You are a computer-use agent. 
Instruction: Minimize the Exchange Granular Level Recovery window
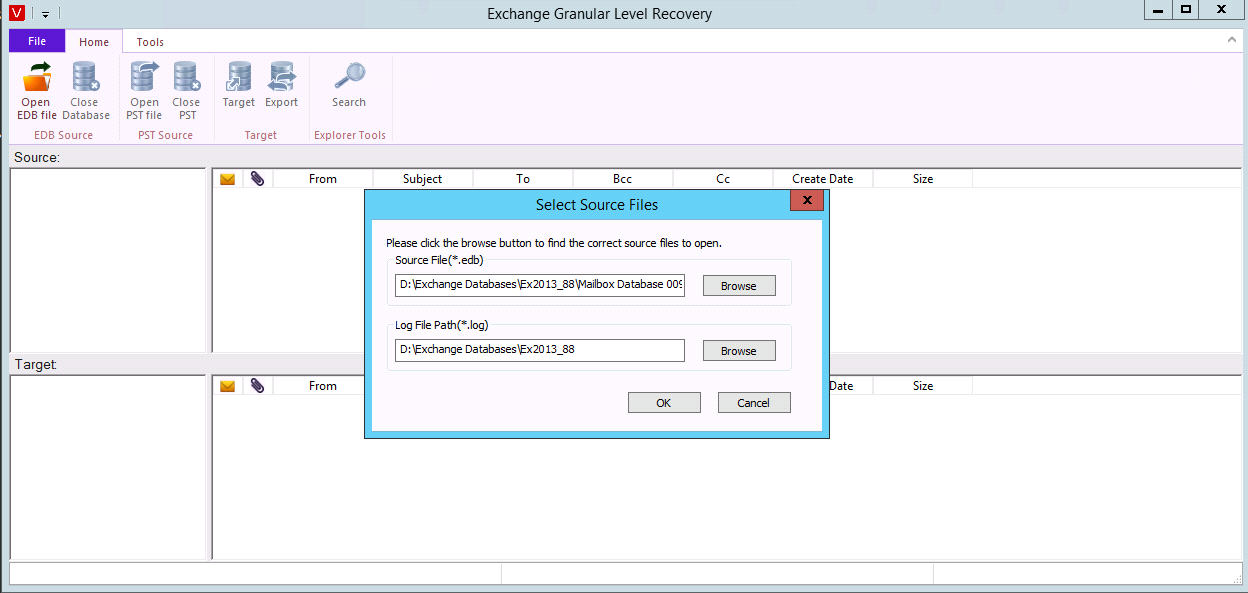[x=1157, y=10]
